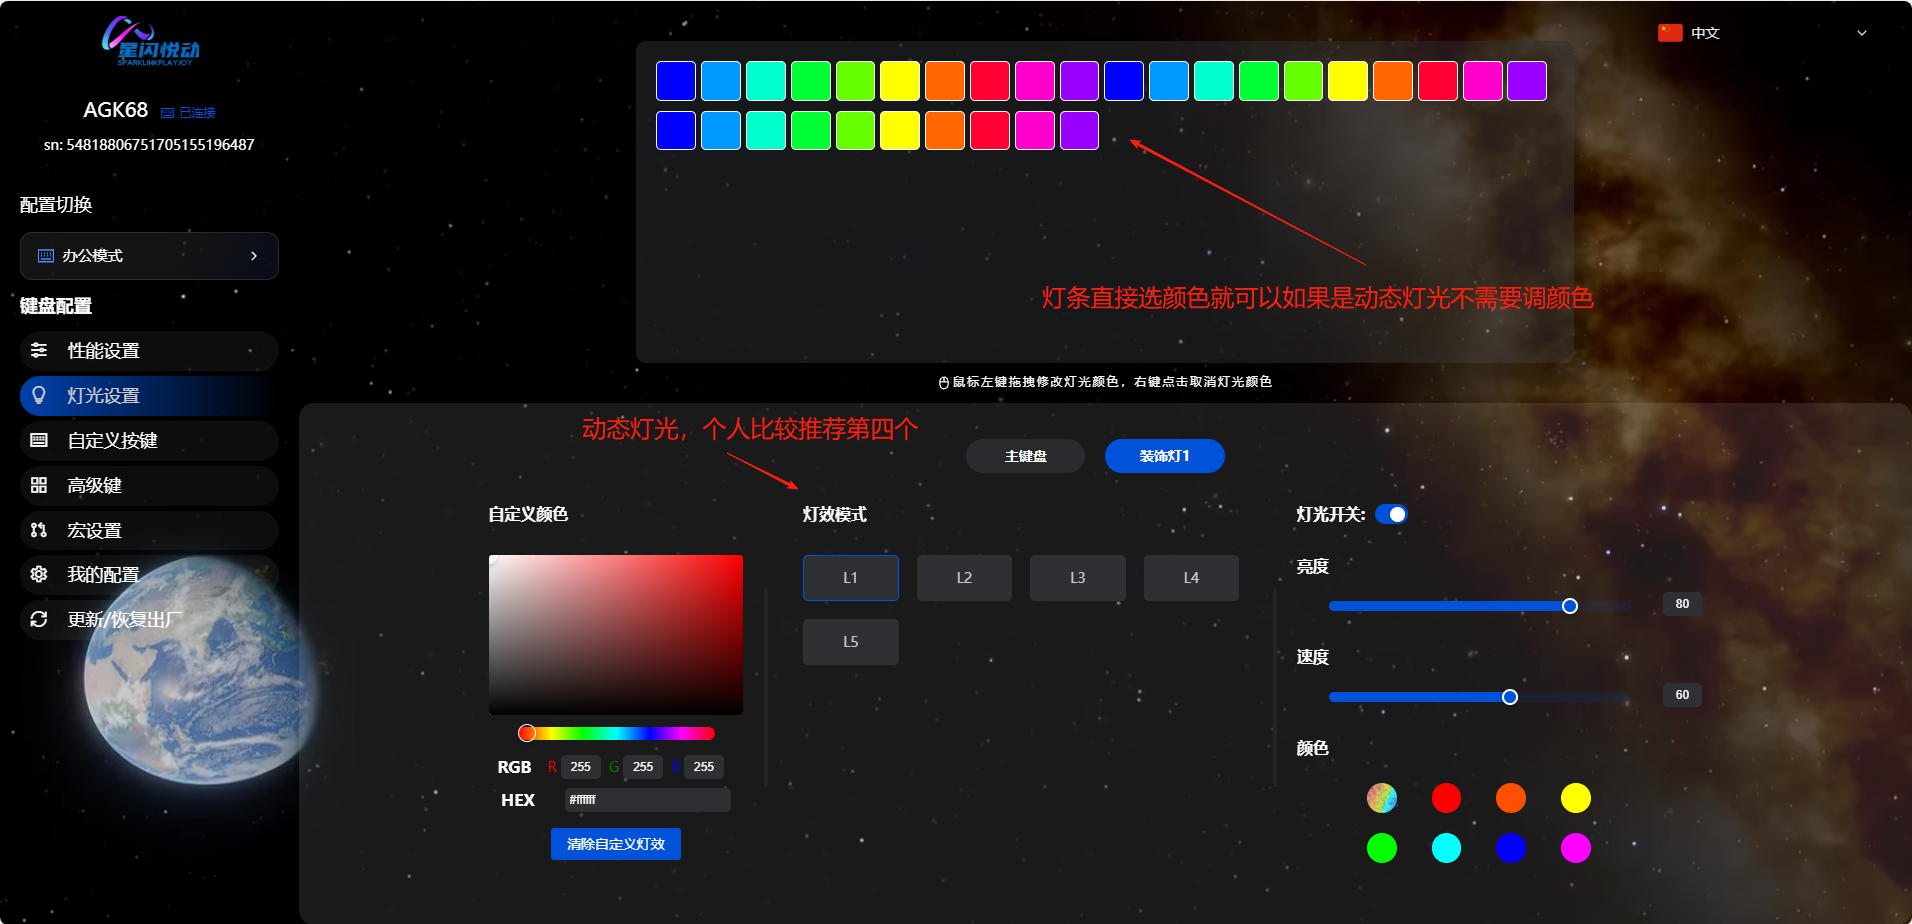
Task: Expand the 办公模式 profile selector
Action: point(148,256)
